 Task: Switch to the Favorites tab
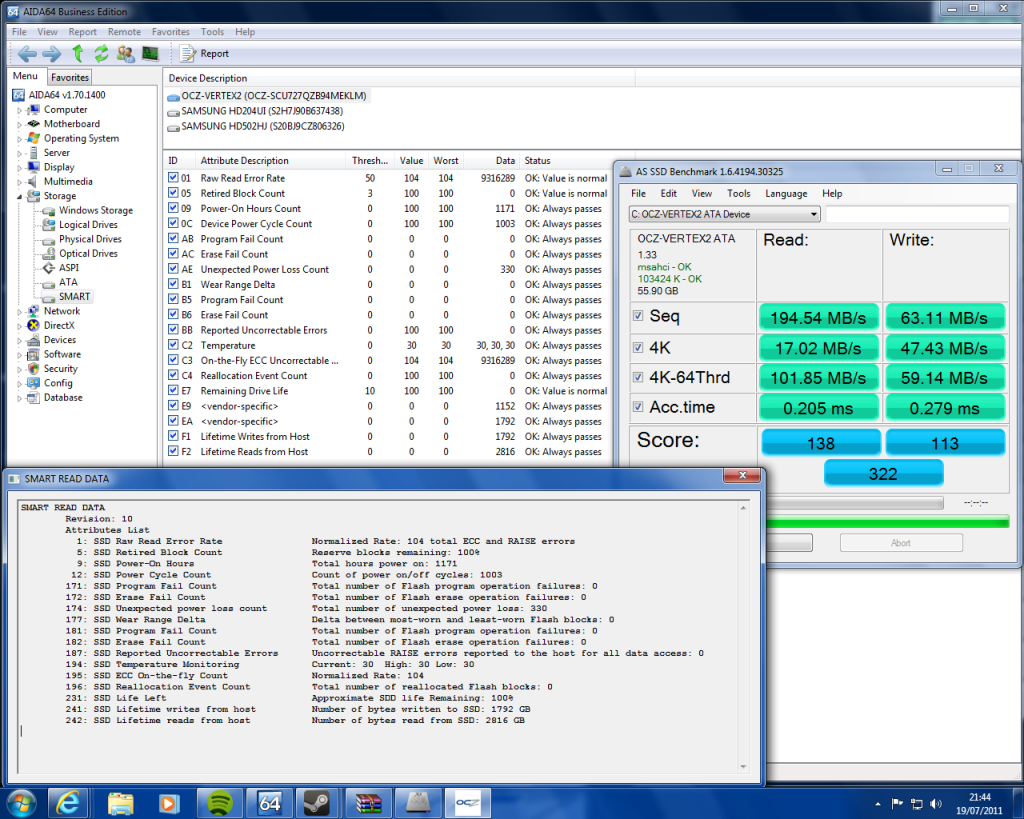tap(69, 77)
